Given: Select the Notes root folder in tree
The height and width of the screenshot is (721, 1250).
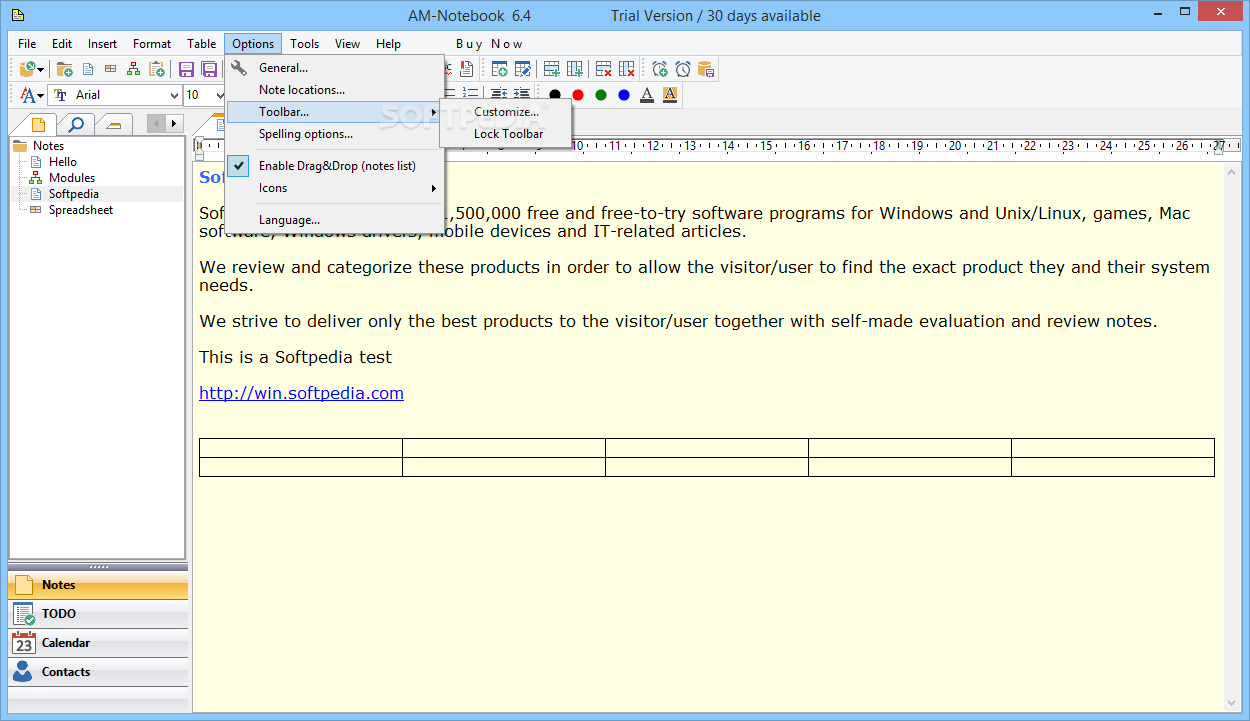Looking at the screenshot, I should (48, 146).
